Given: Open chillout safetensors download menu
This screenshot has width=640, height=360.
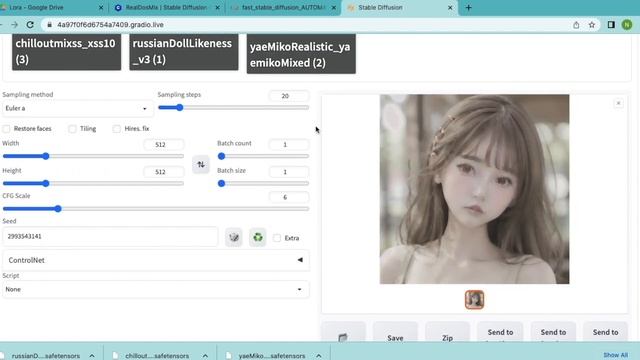Looking at the screenshot, I should coord(205,356).
